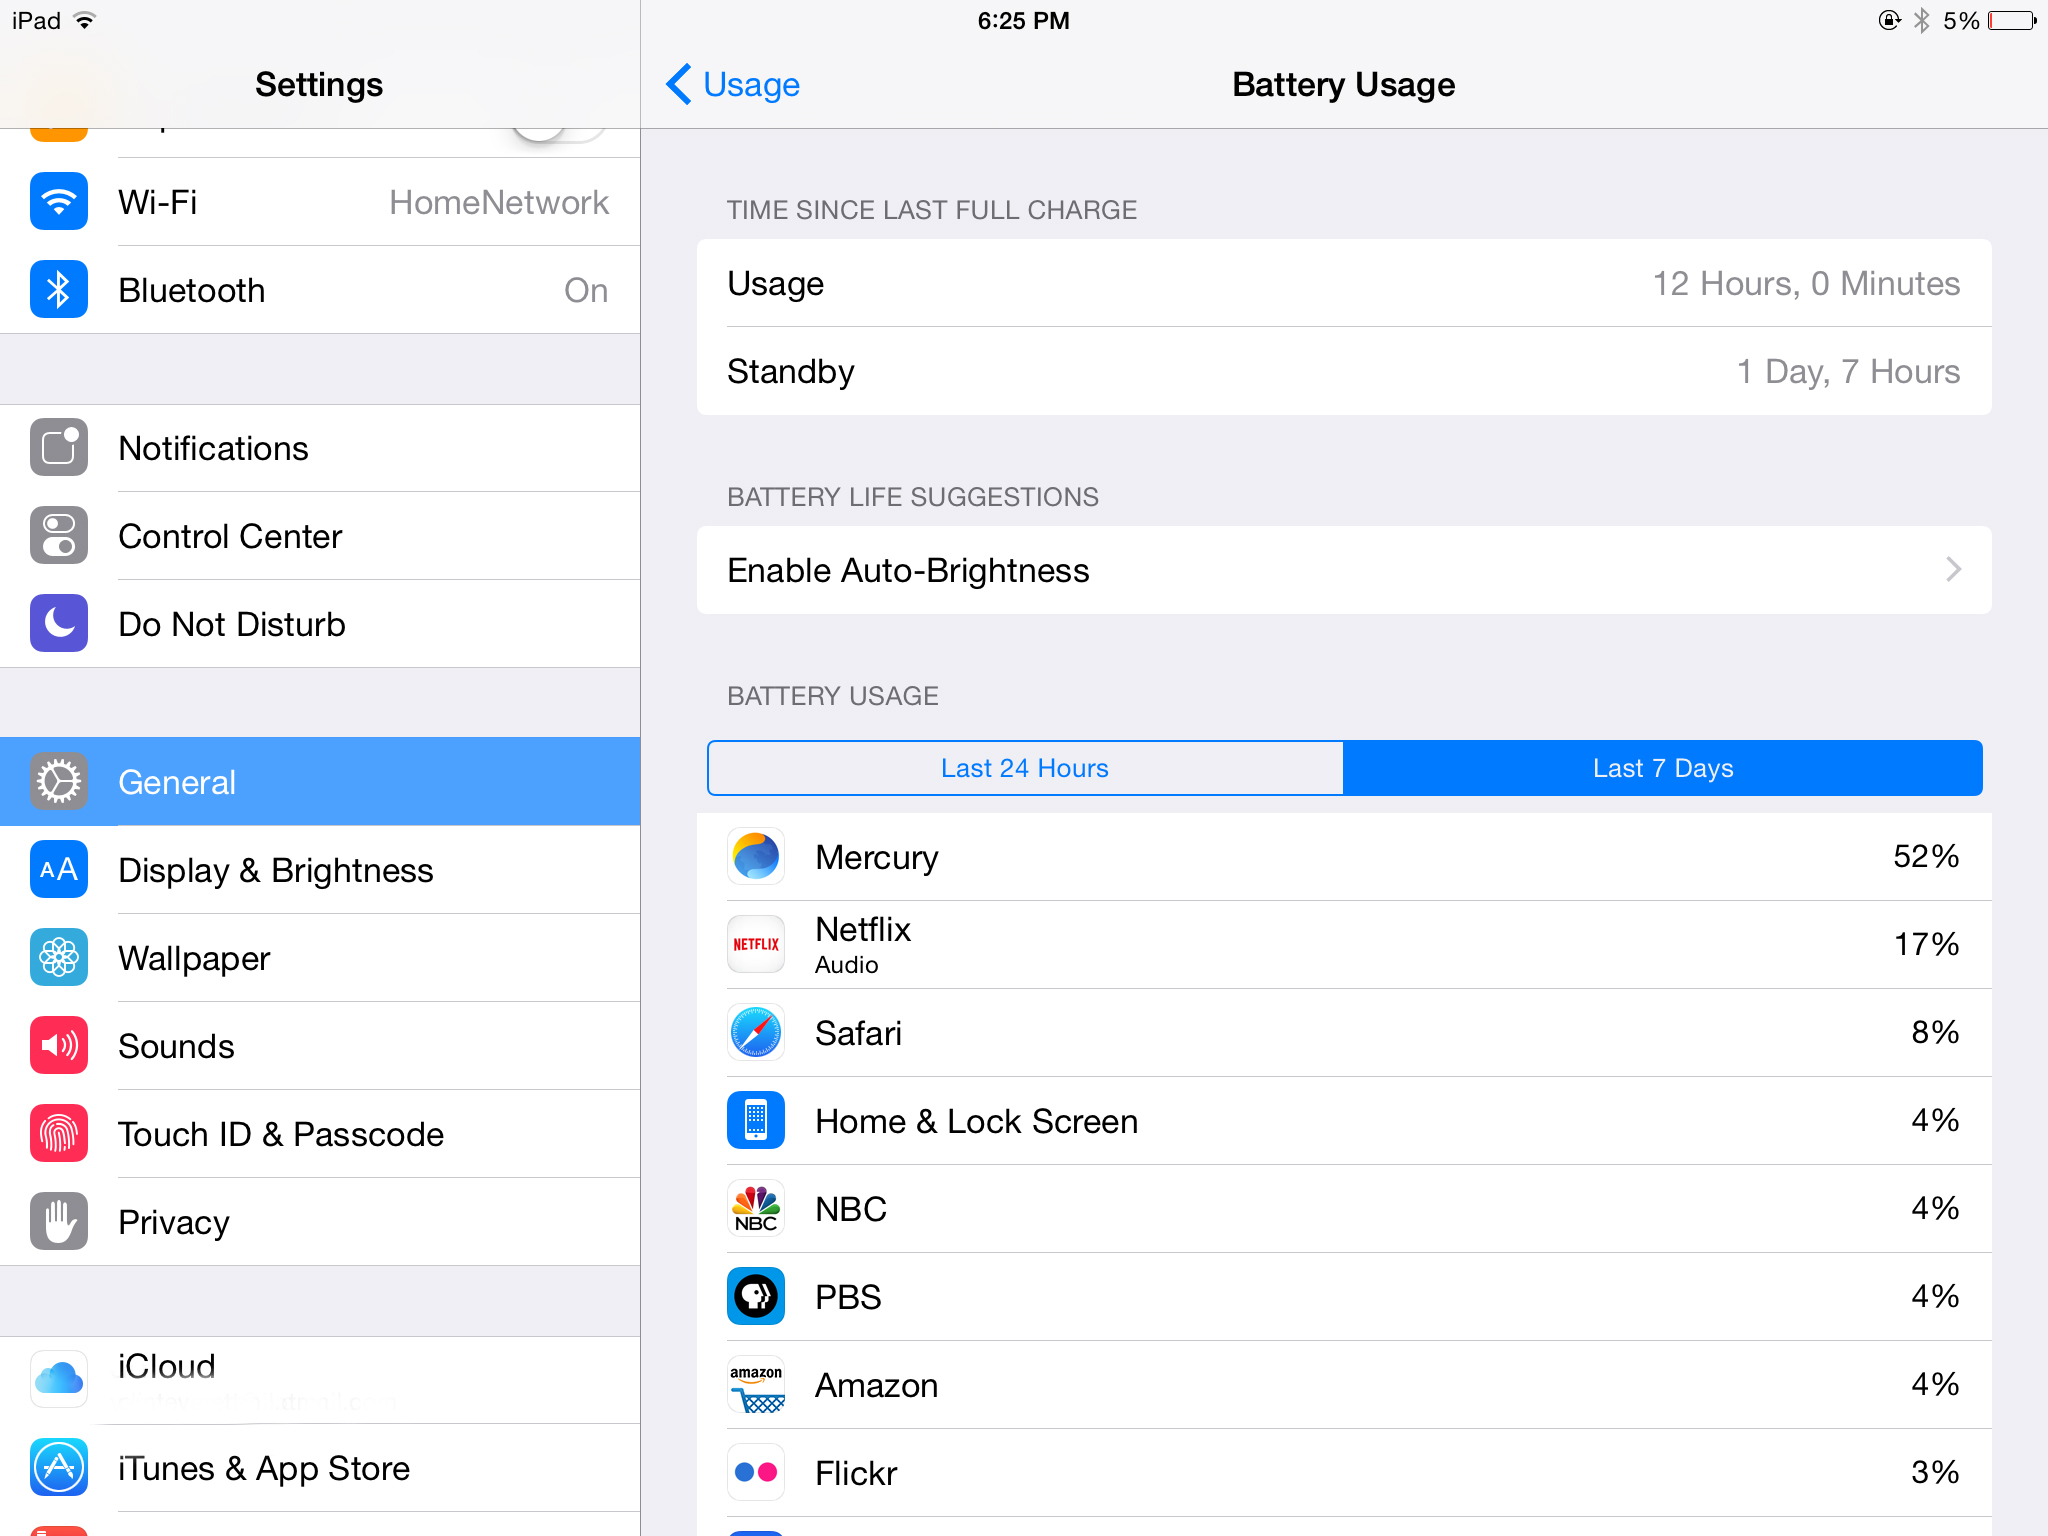Tap Mercury 52% usage value
This screenshot has width=2048, height=1536.
click(x=1926, y=857)
